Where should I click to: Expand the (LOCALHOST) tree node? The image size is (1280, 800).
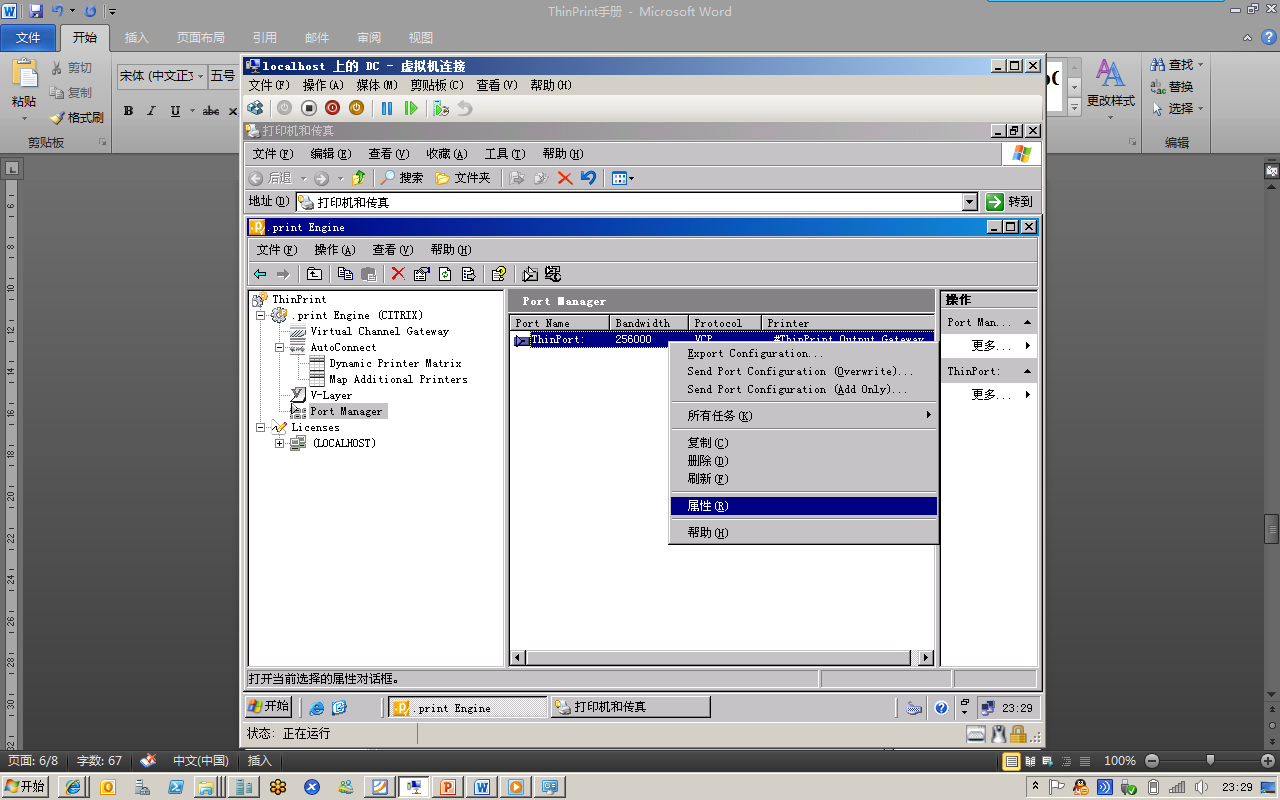[x=280, y=443]
